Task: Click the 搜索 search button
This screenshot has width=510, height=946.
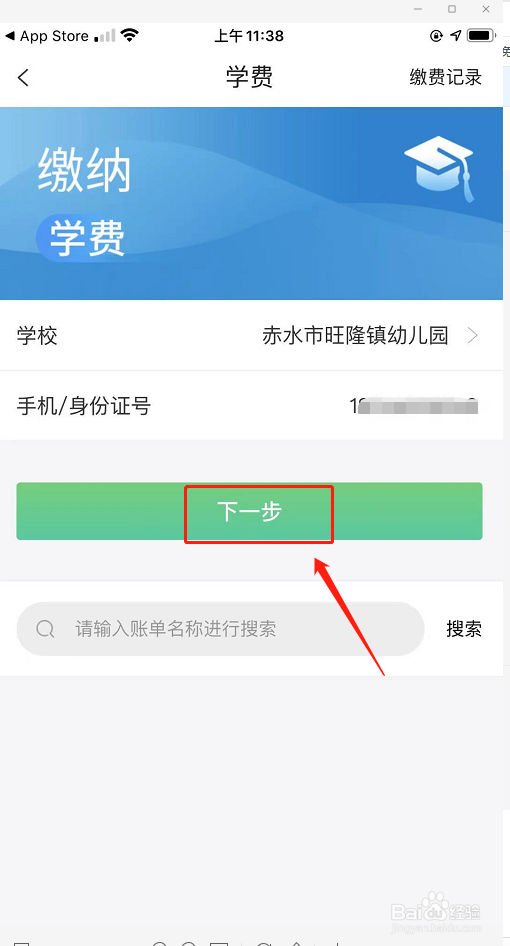Action: tap(464, 629)
